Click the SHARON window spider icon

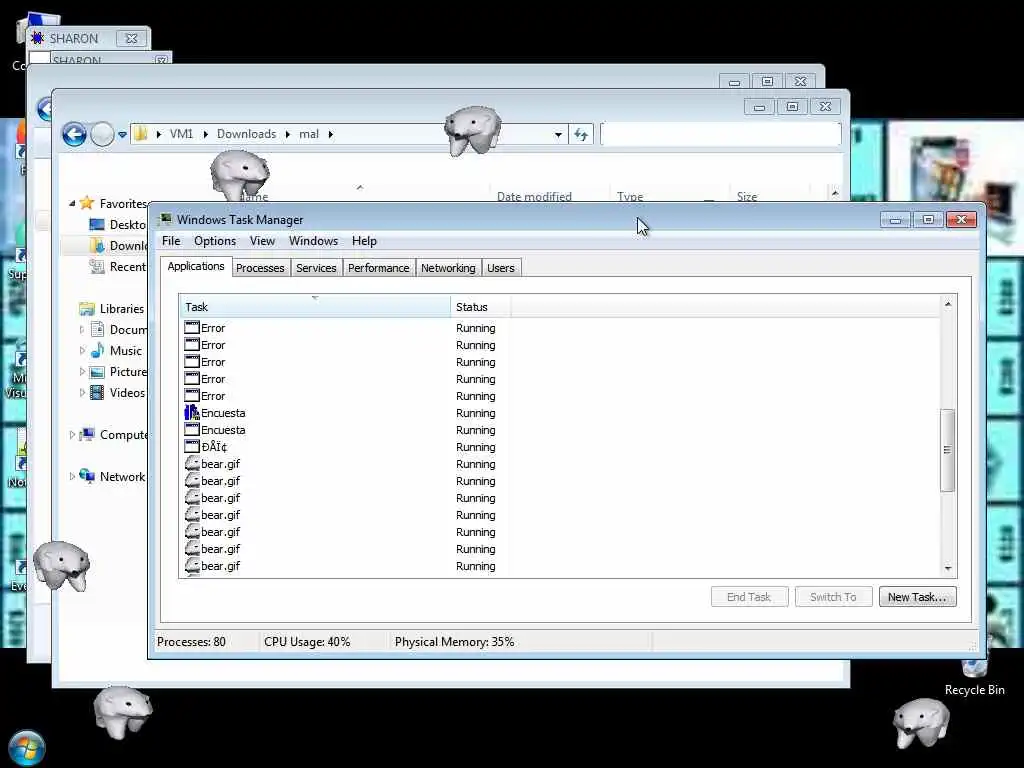tap(38, 38)
